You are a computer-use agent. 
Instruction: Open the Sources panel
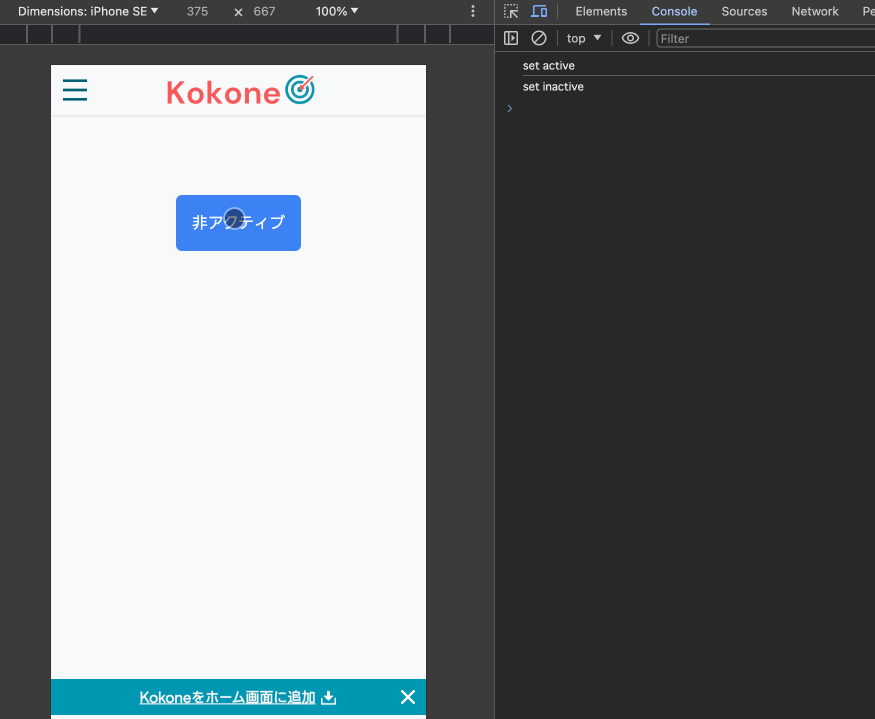744,11
